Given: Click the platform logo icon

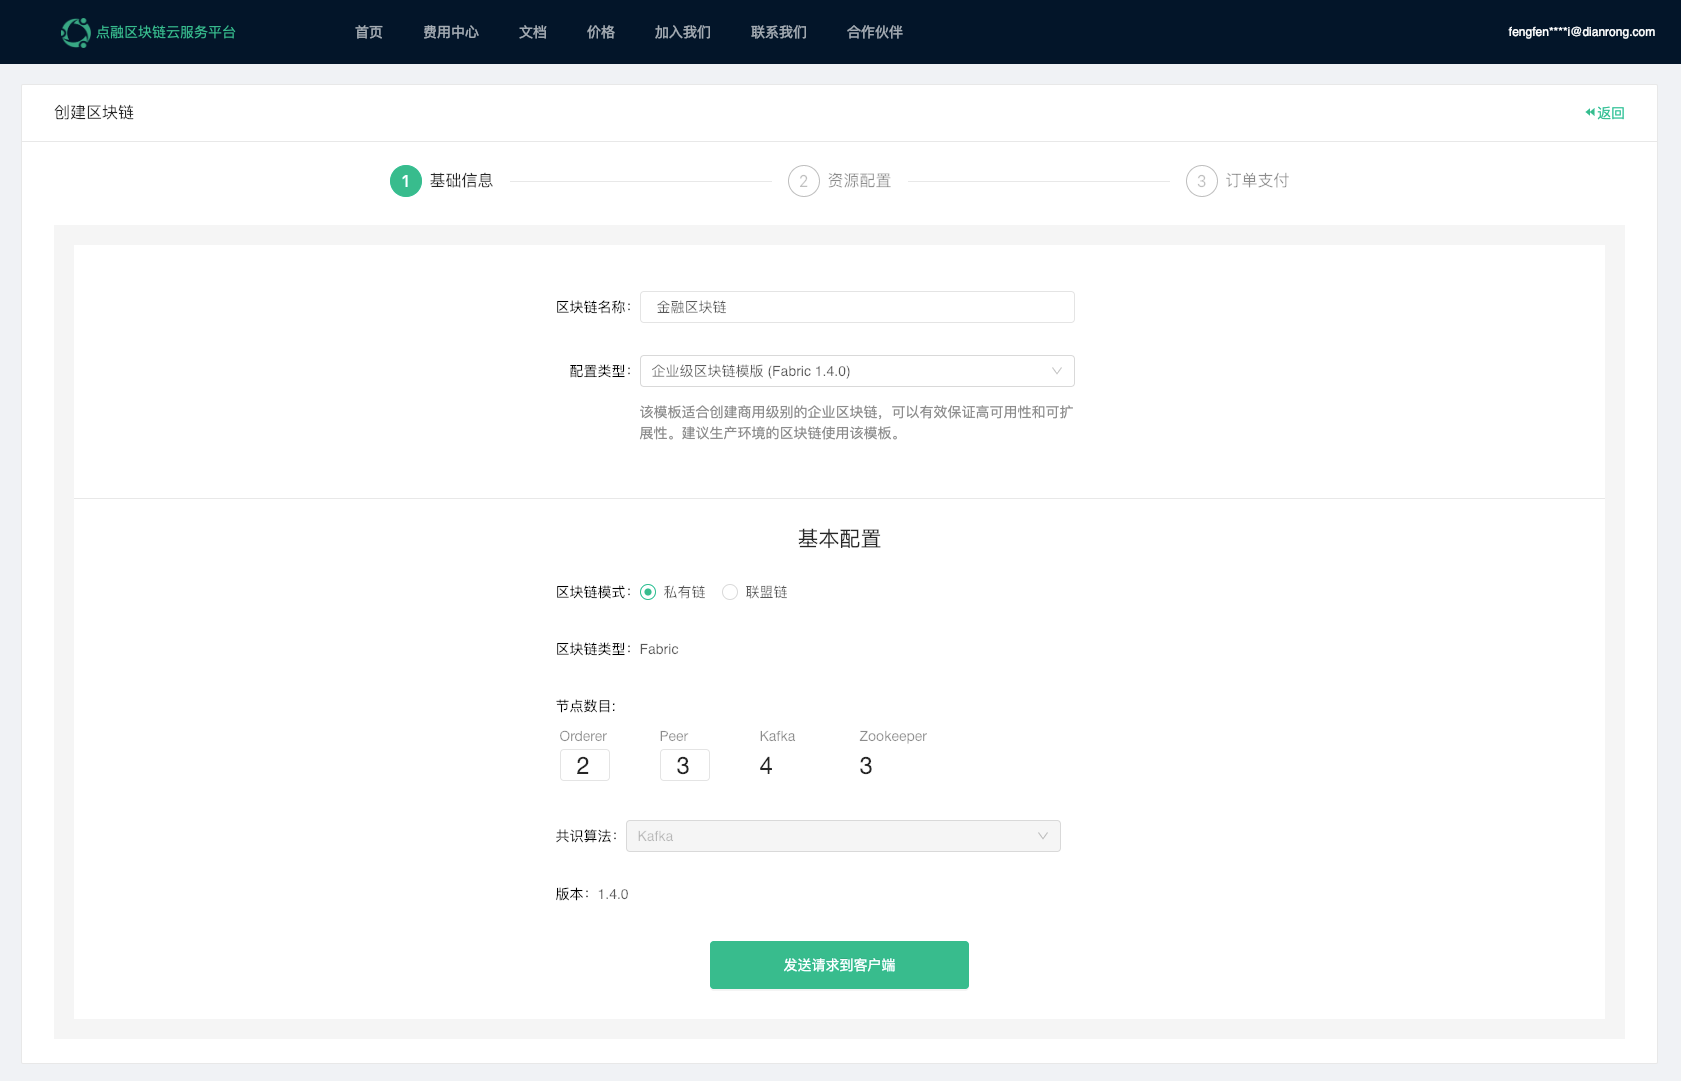Looking at the screenshot, I should click(x=76, y=32).
